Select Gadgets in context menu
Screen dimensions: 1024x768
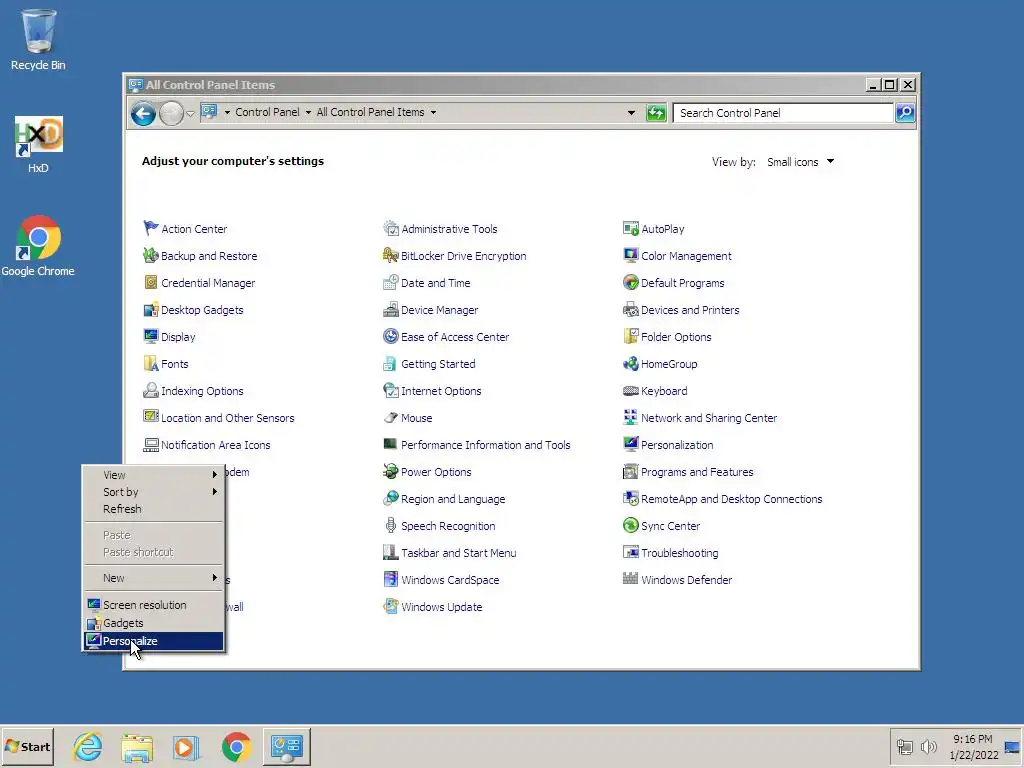coord(153,623)
